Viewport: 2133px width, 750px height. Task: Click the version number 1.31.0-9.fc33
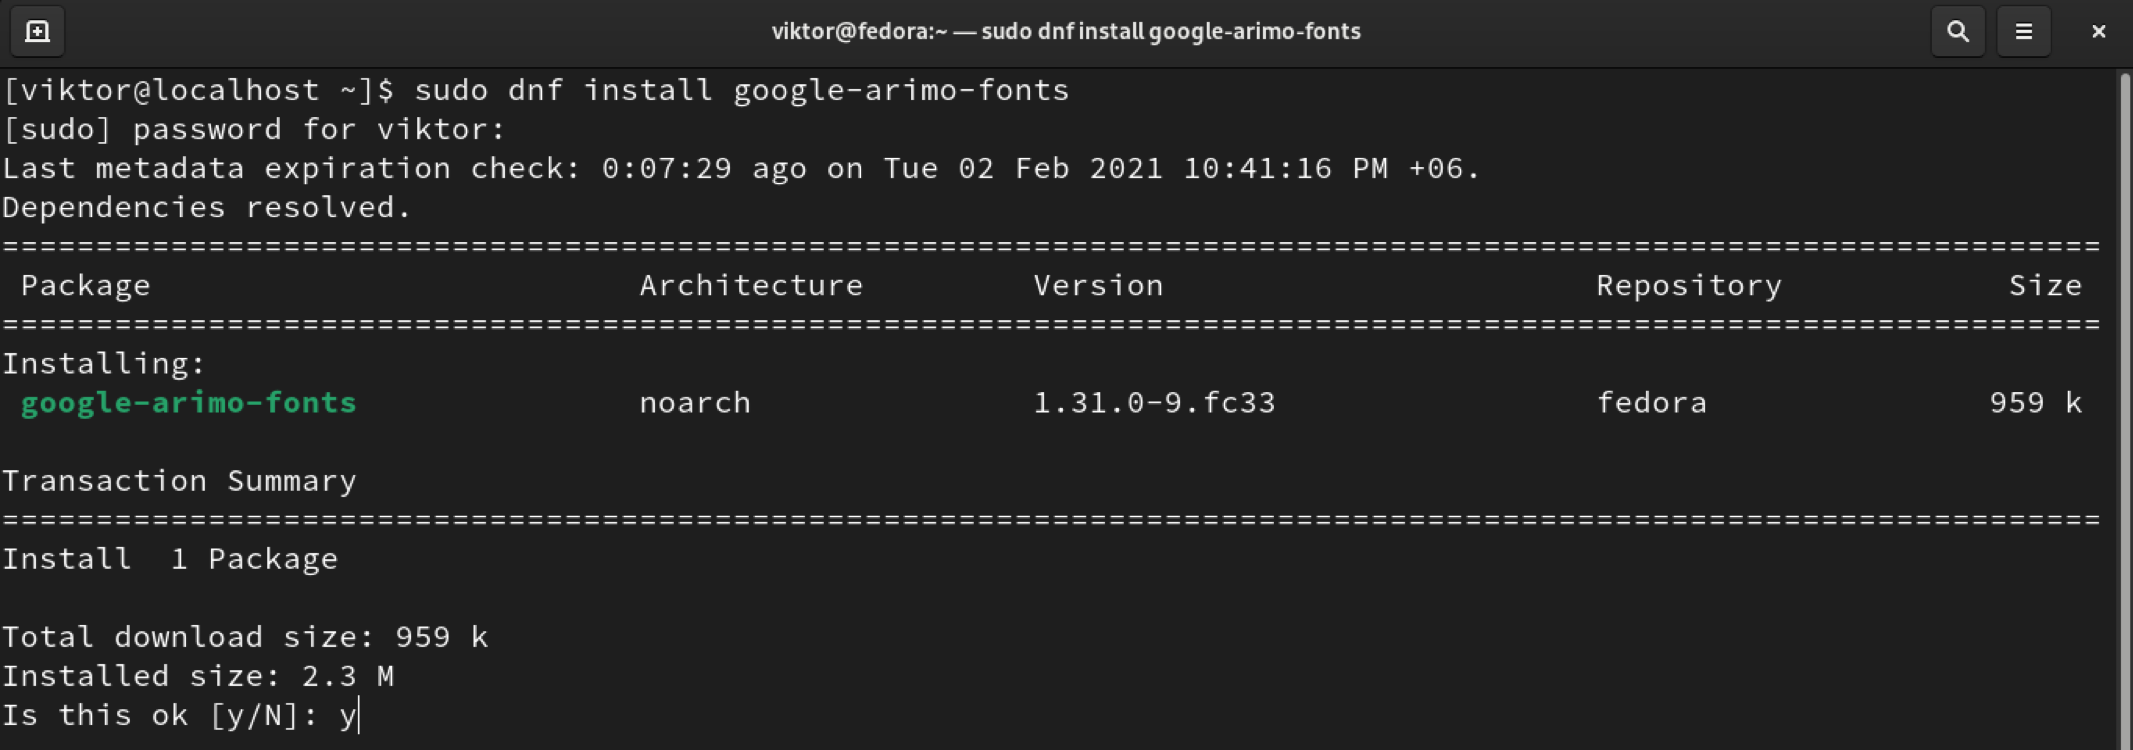pos(1154,403)
